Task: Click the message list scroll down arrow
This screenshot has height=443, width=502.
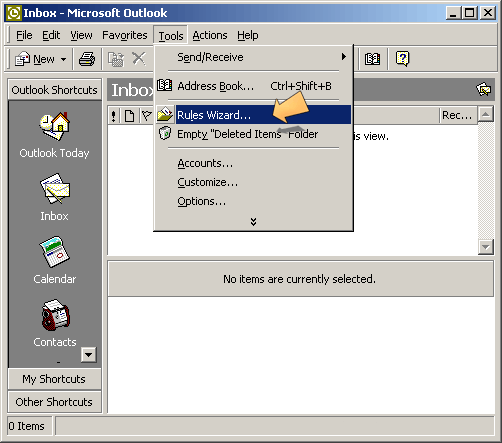Action: (486, 247)
